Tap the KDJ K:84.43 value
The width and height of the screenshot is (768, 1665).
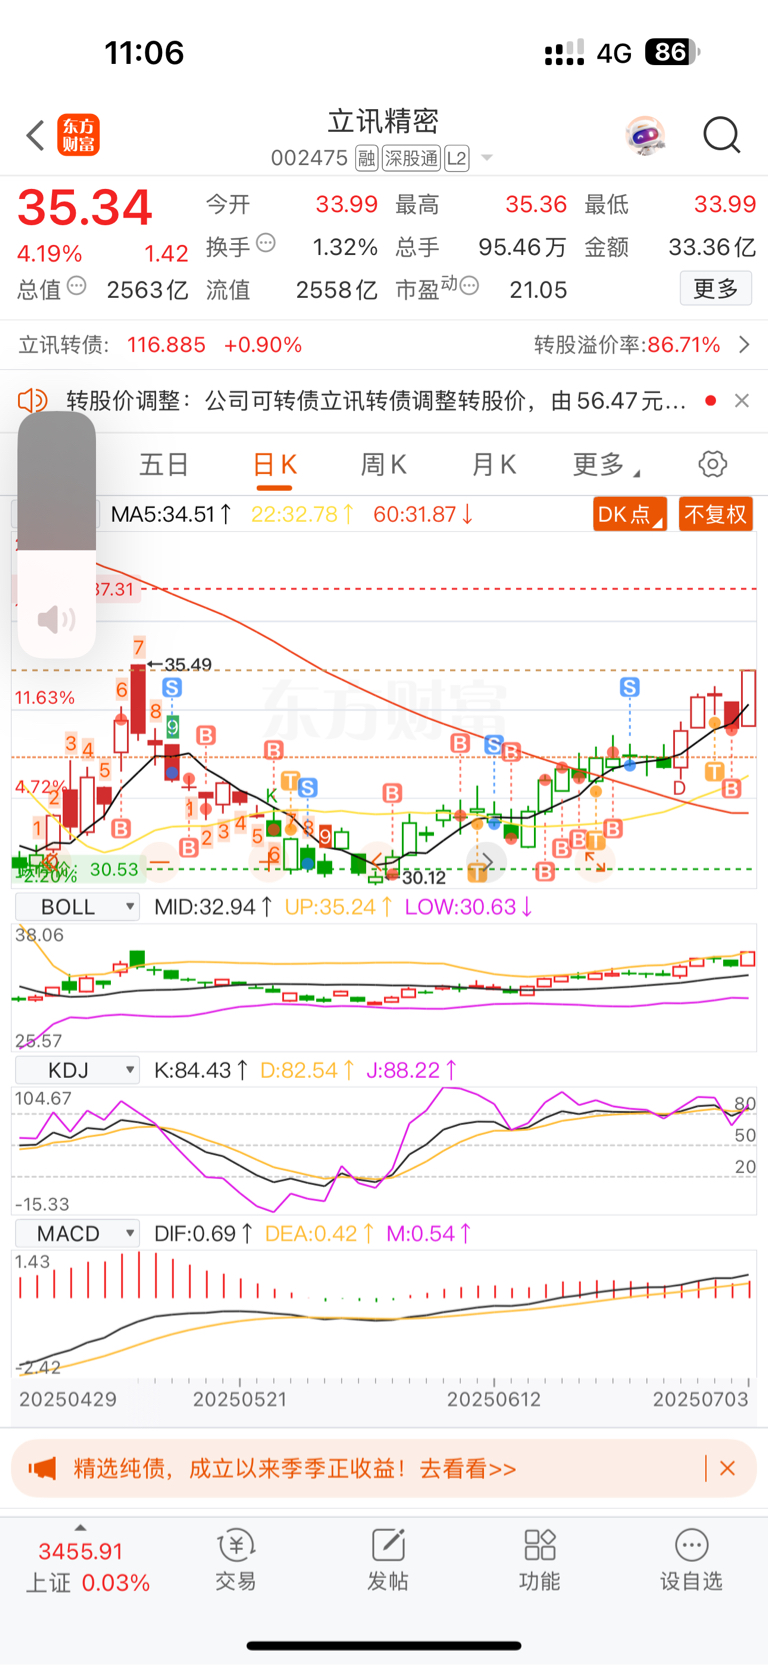tap(201, 1071)
